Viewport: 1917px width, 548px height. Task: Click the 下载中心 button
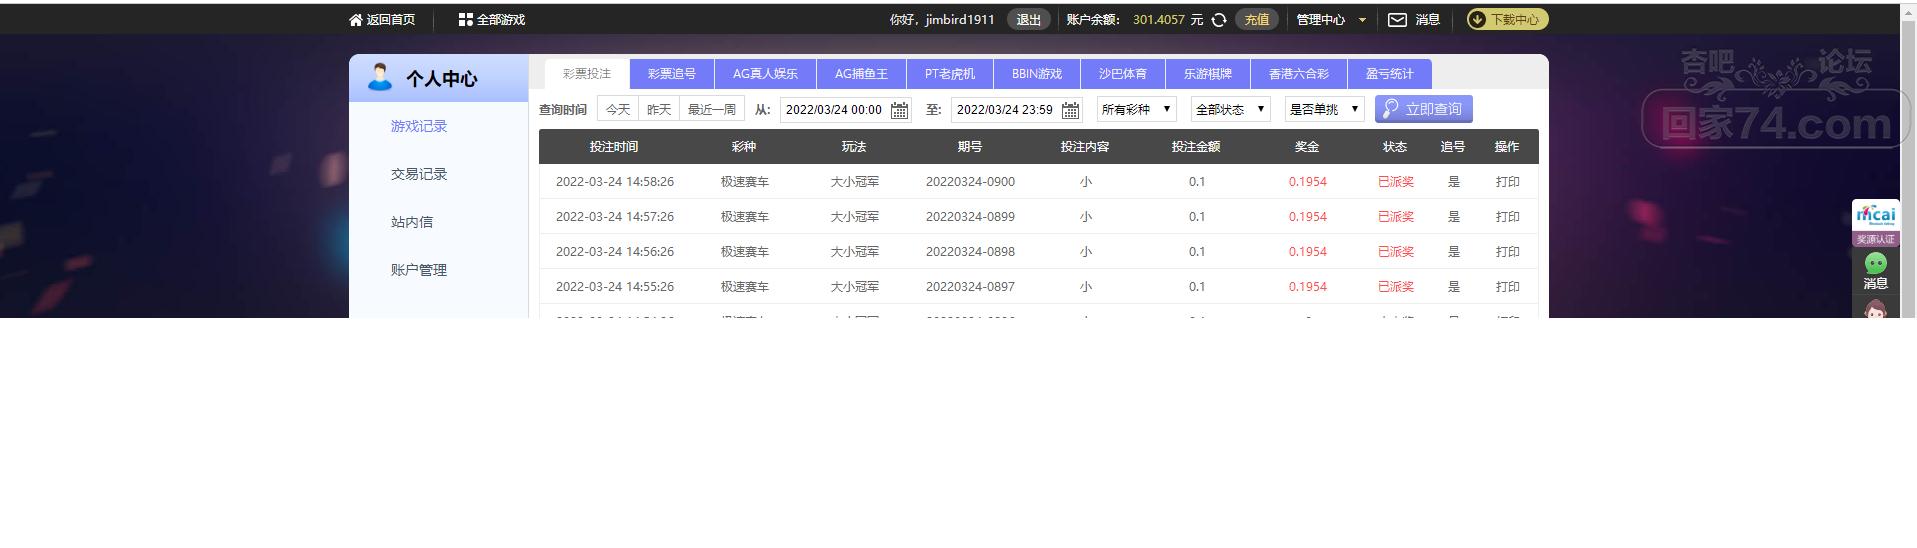pyautogui.click(x=1507, y=19)
